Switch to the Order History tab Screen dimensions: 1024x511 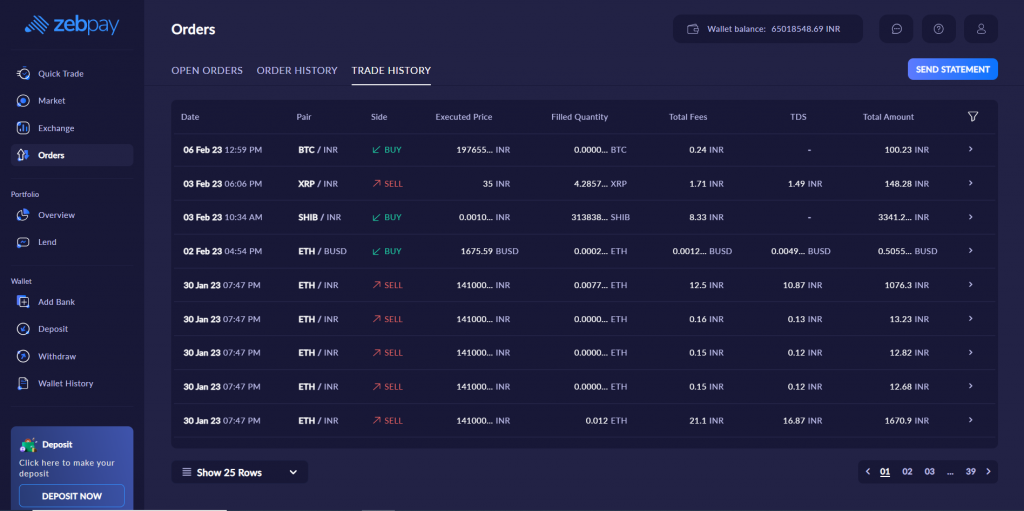[297, 71]
